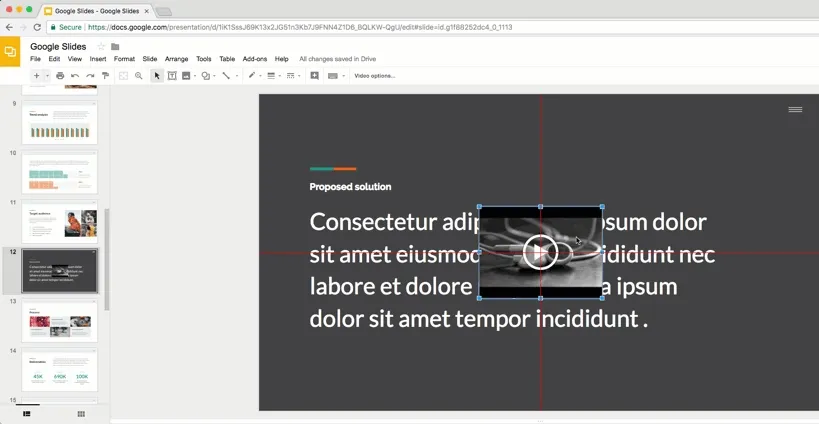Click the Line color pencil icon

coord(252,76)
